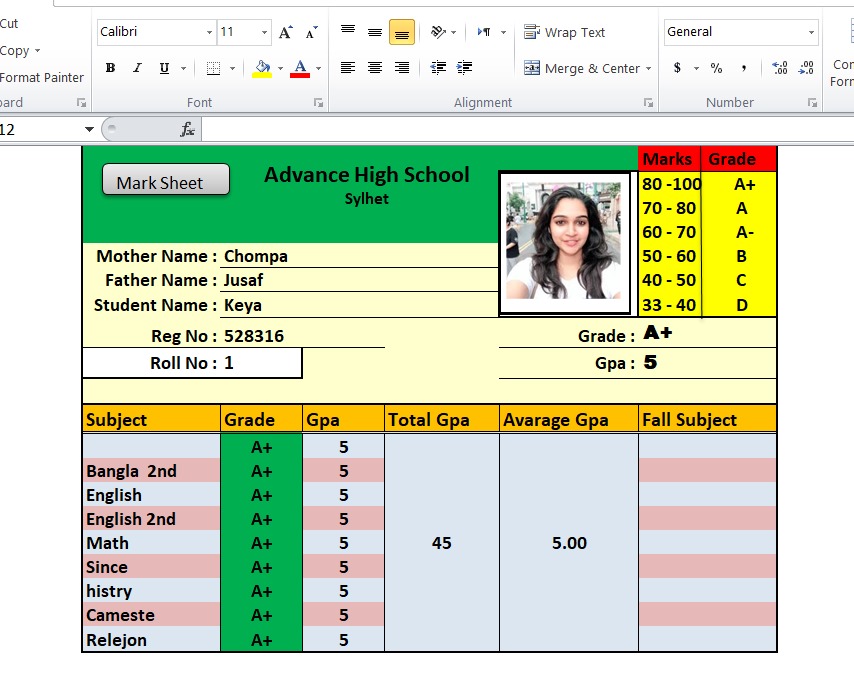The image size is (854, 697).
Task: Apply center horizontal text alignment
Action: click(x=375, y=68)
